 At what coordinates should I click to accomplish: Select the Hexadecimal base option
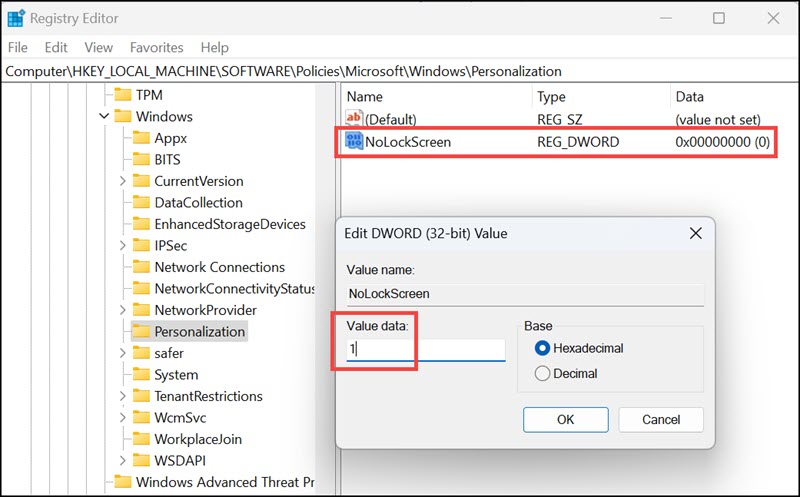pyautogui.click(x=542, y=348)
